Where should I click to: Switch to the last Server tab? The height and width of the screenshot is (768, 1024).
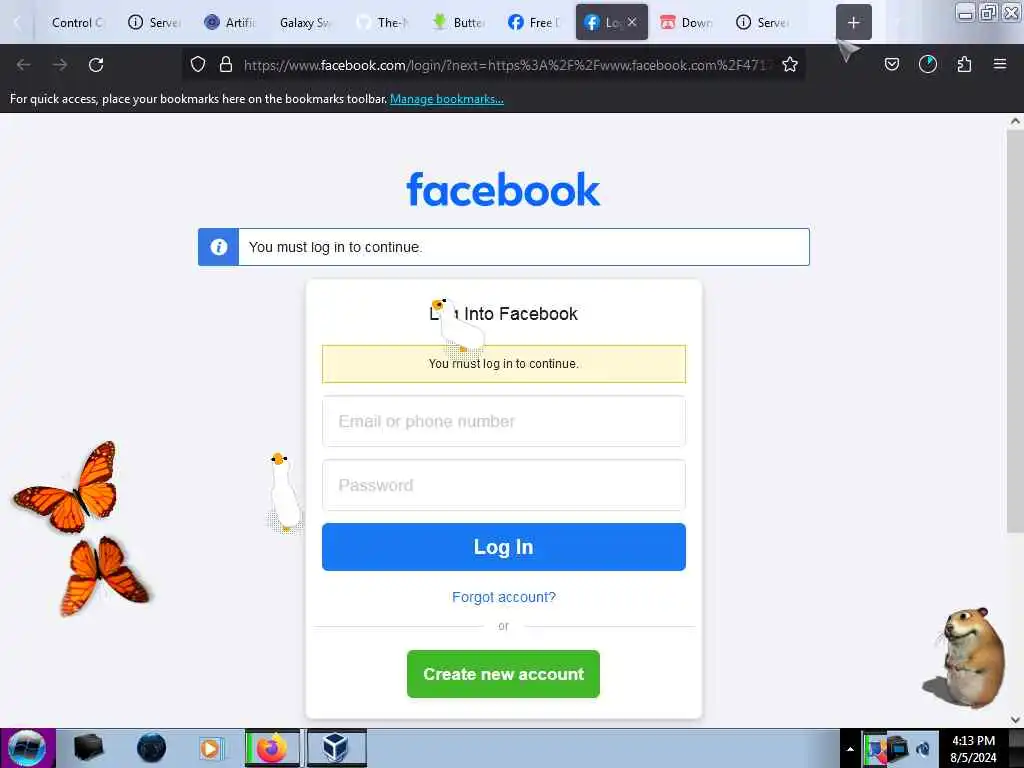point(762,23)
